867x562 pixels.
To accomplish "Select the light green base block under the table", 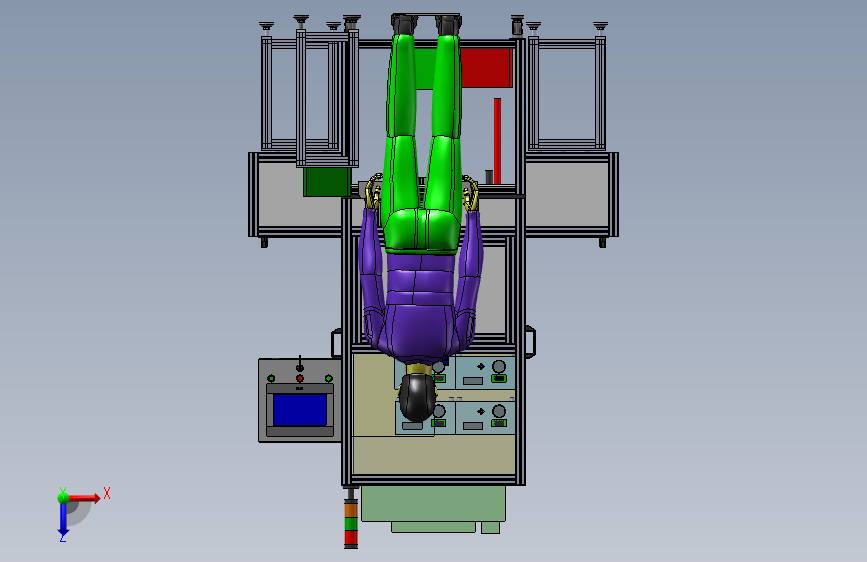I will point(434,504).
